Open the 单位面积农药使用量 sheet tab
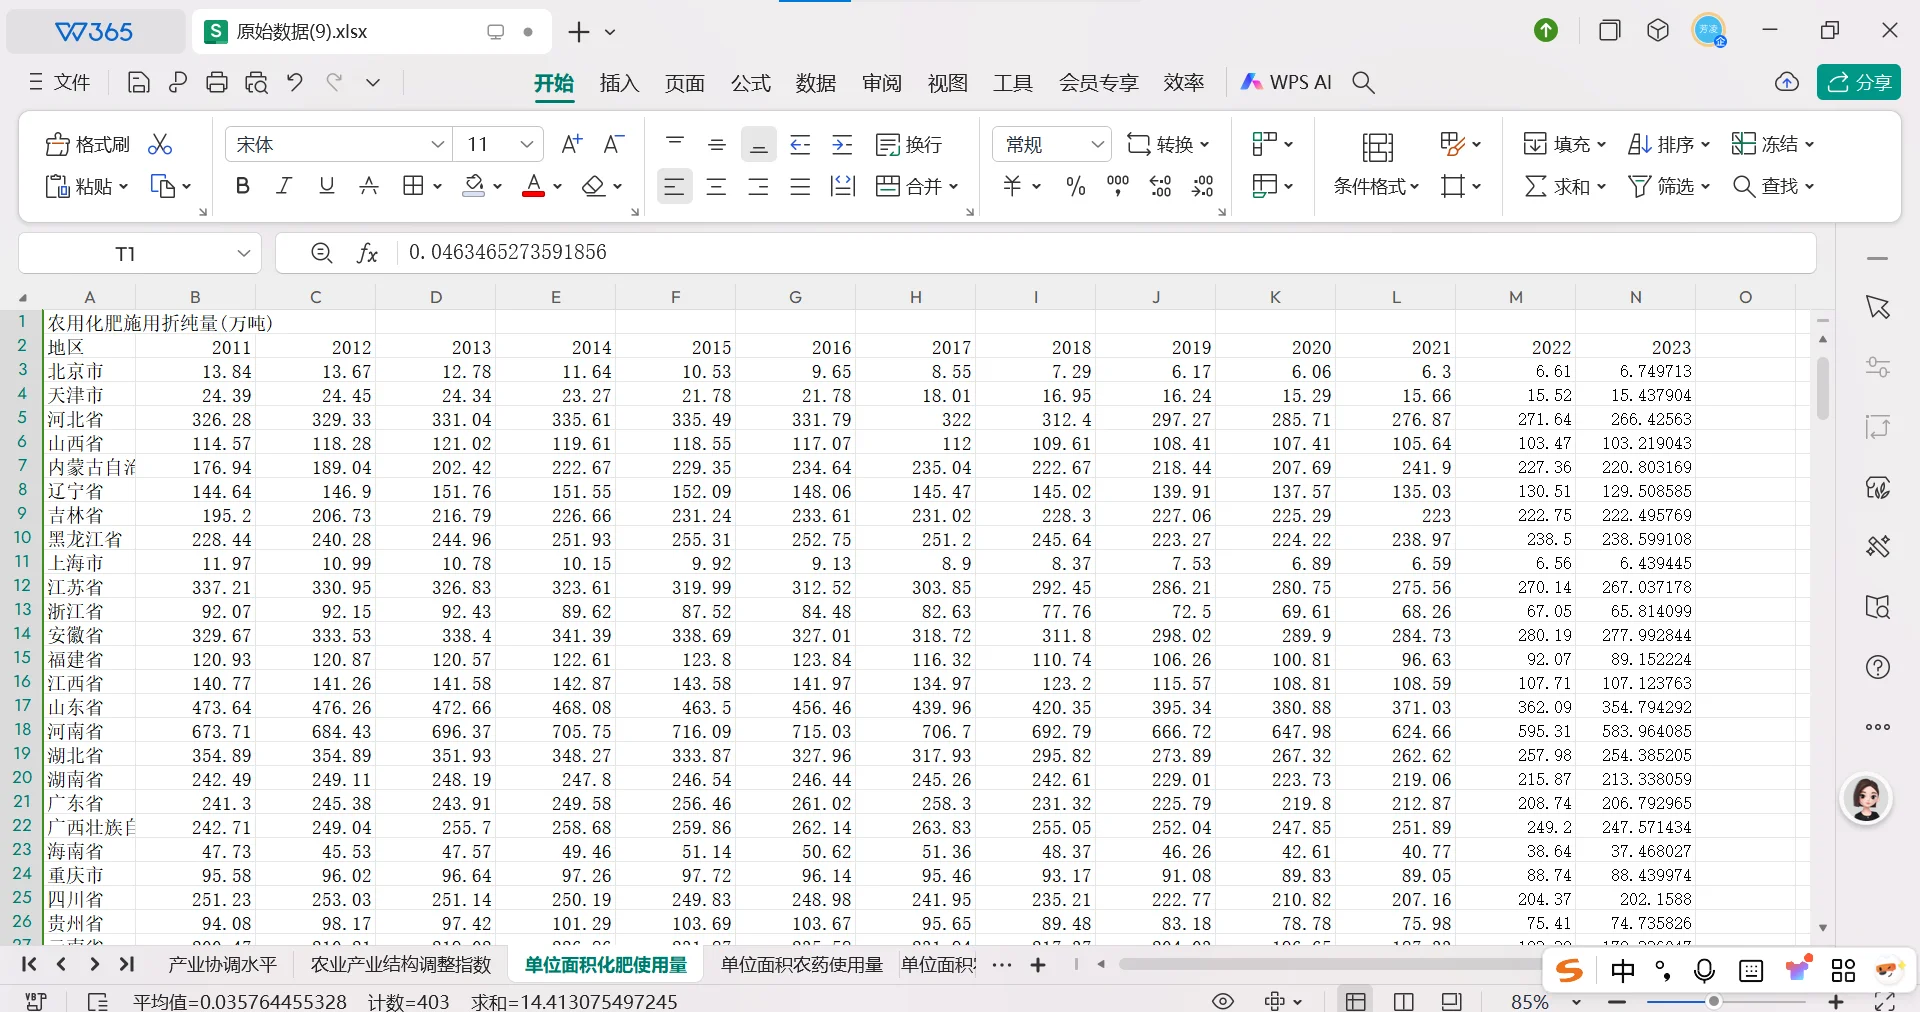This screenshot has height=1012, width=1920. tap(801, 965)
